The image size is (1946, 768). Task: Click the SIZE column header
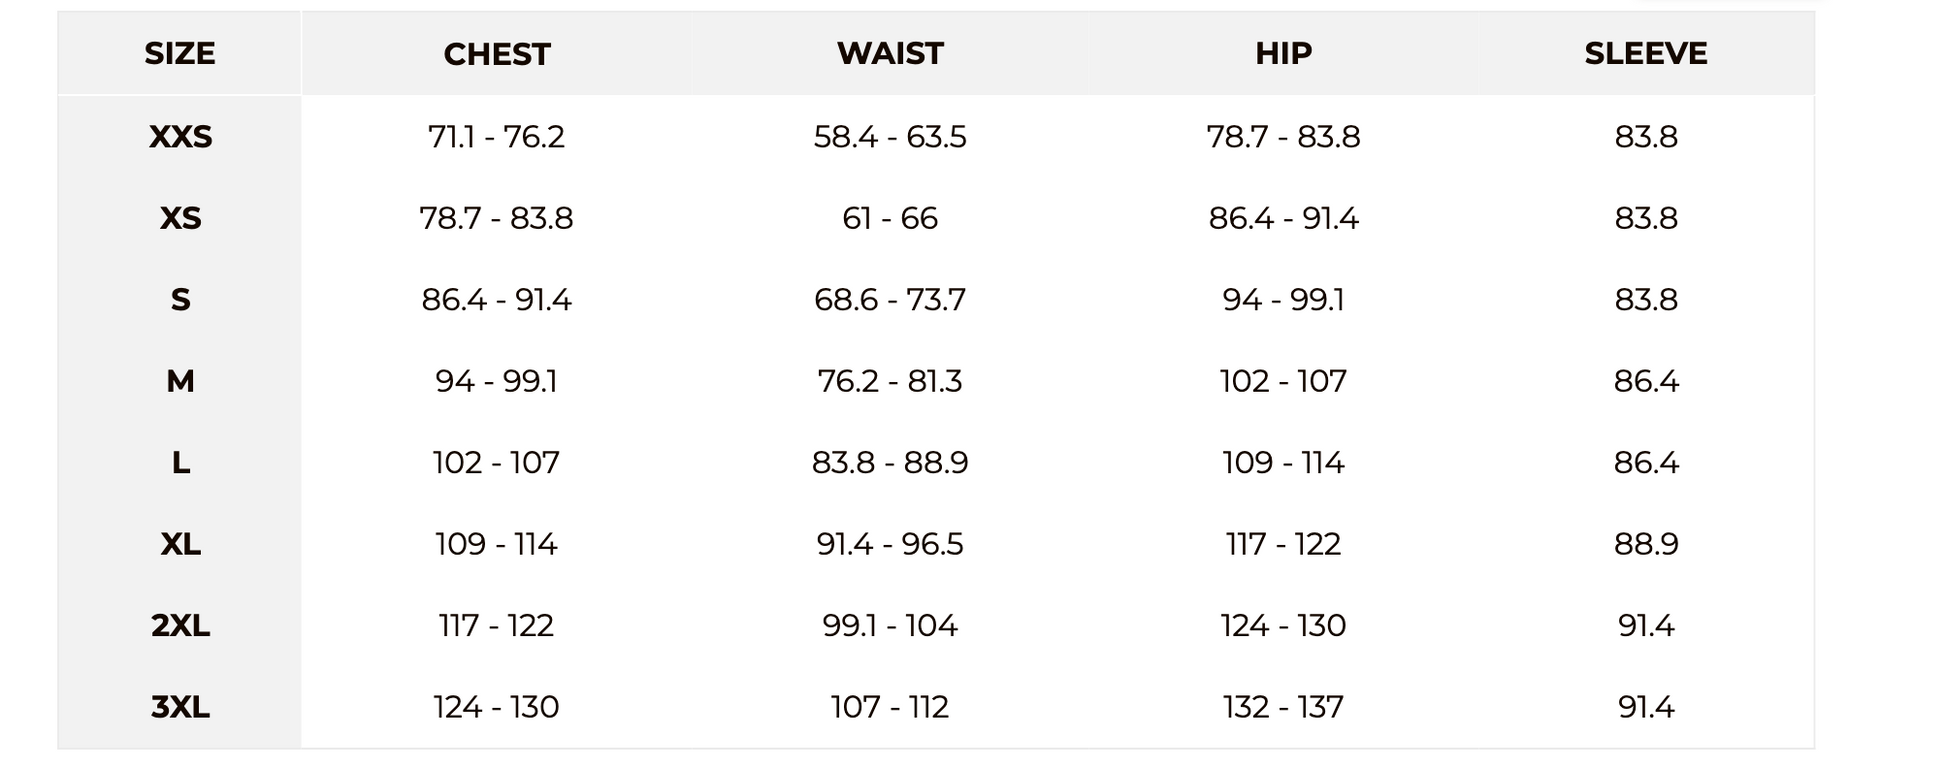click(180, 54)
